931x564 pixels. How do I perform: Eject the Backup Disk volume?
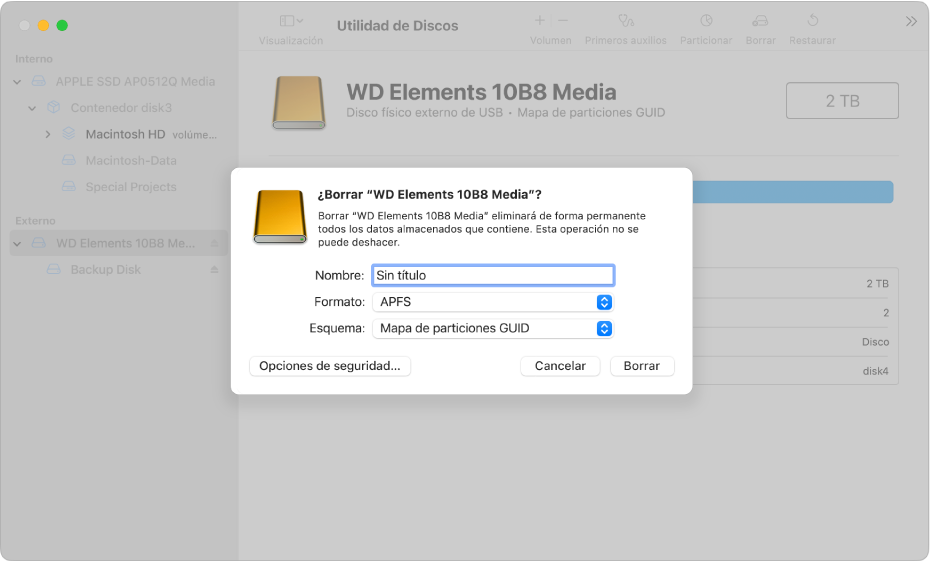pyautogui.click(x=214, y=270)
